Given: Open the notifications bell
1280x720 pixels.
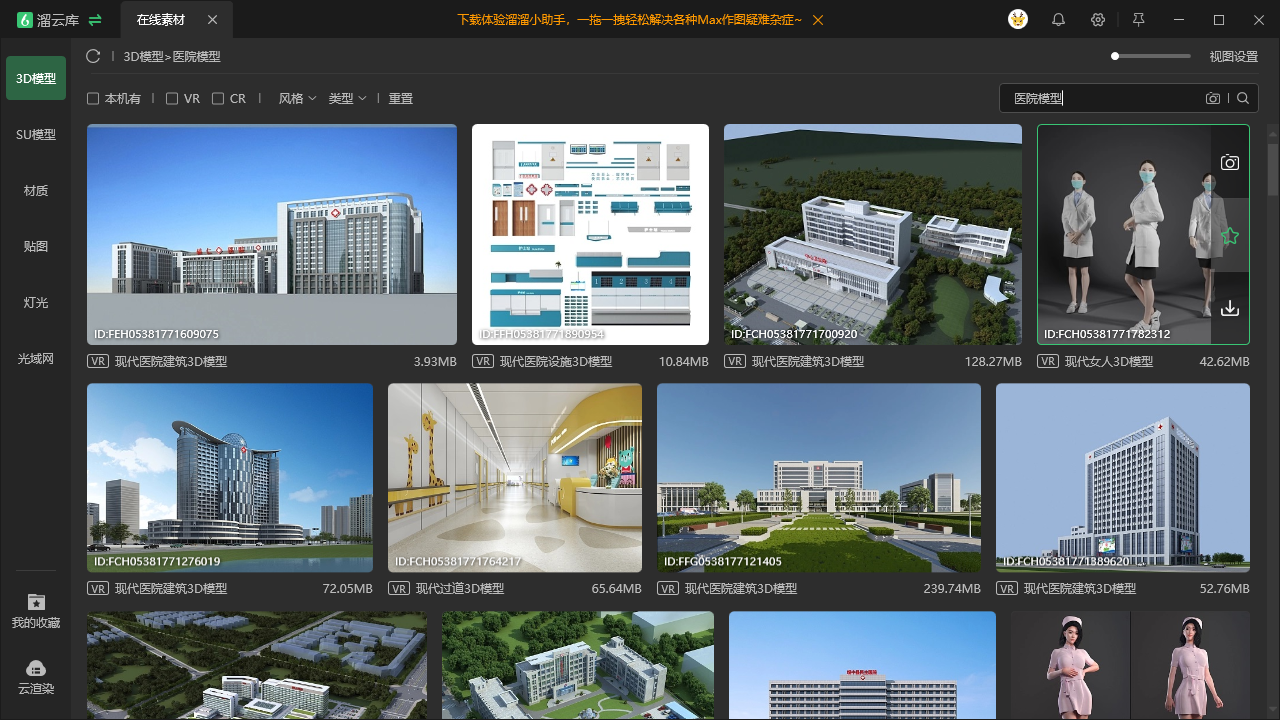Looking at the screenshot, I should click(x=1058, y=20).
